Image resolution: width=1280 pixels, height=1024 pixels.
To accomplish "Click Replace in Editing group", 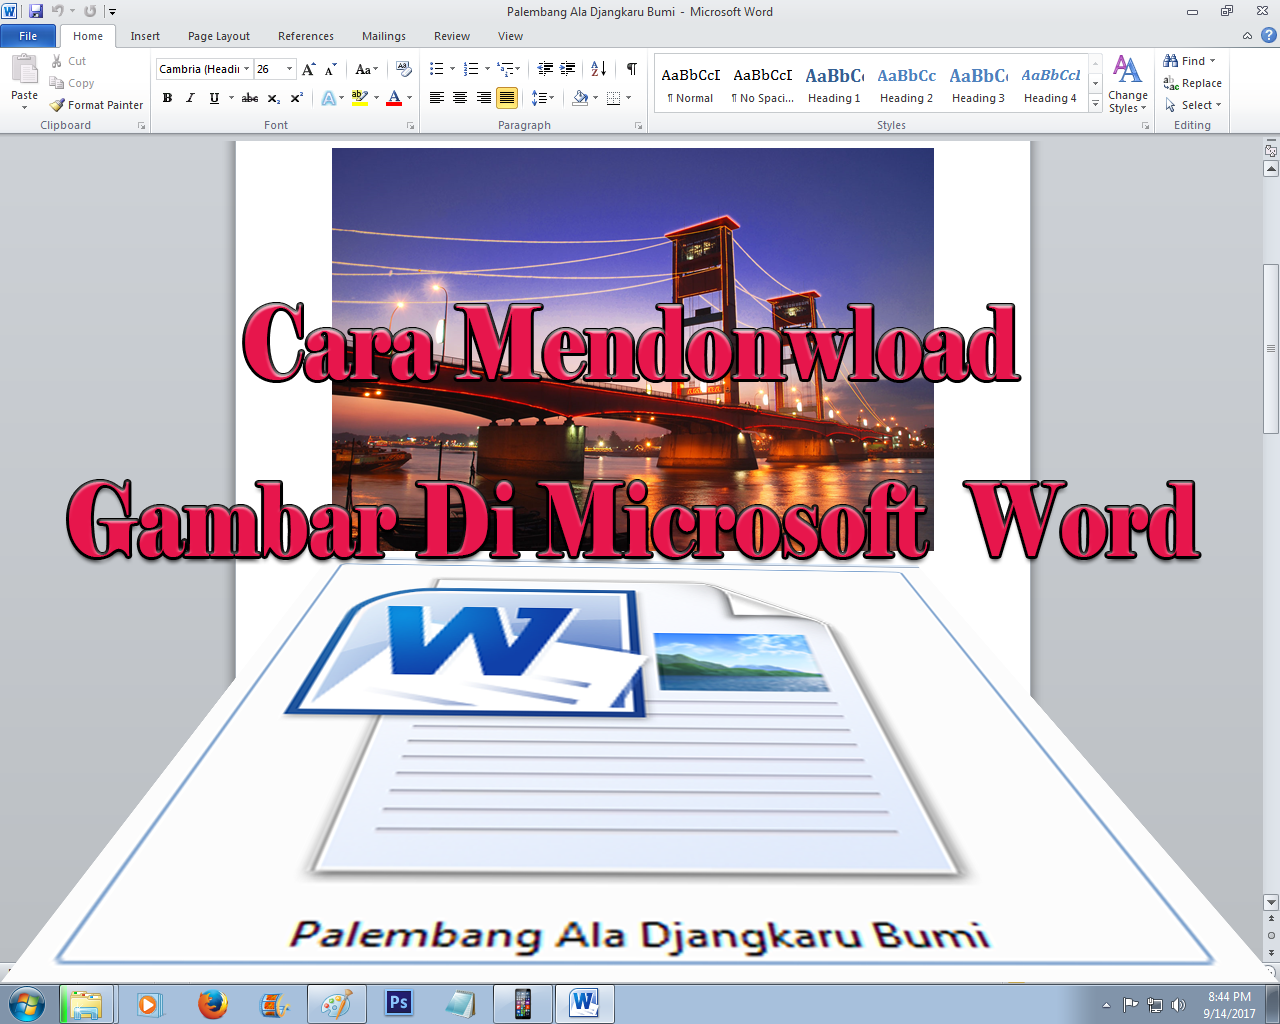I will click(x=1192, y=83).
